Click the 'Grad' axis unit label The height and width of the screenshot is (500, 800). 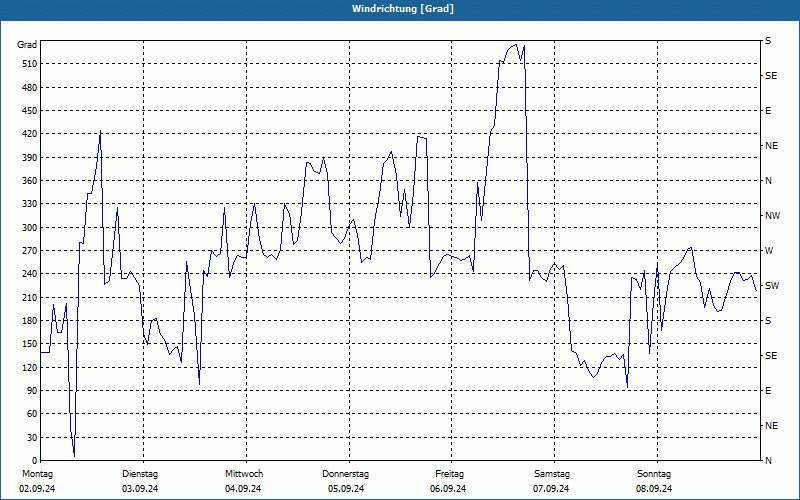(x=27, y=45)
